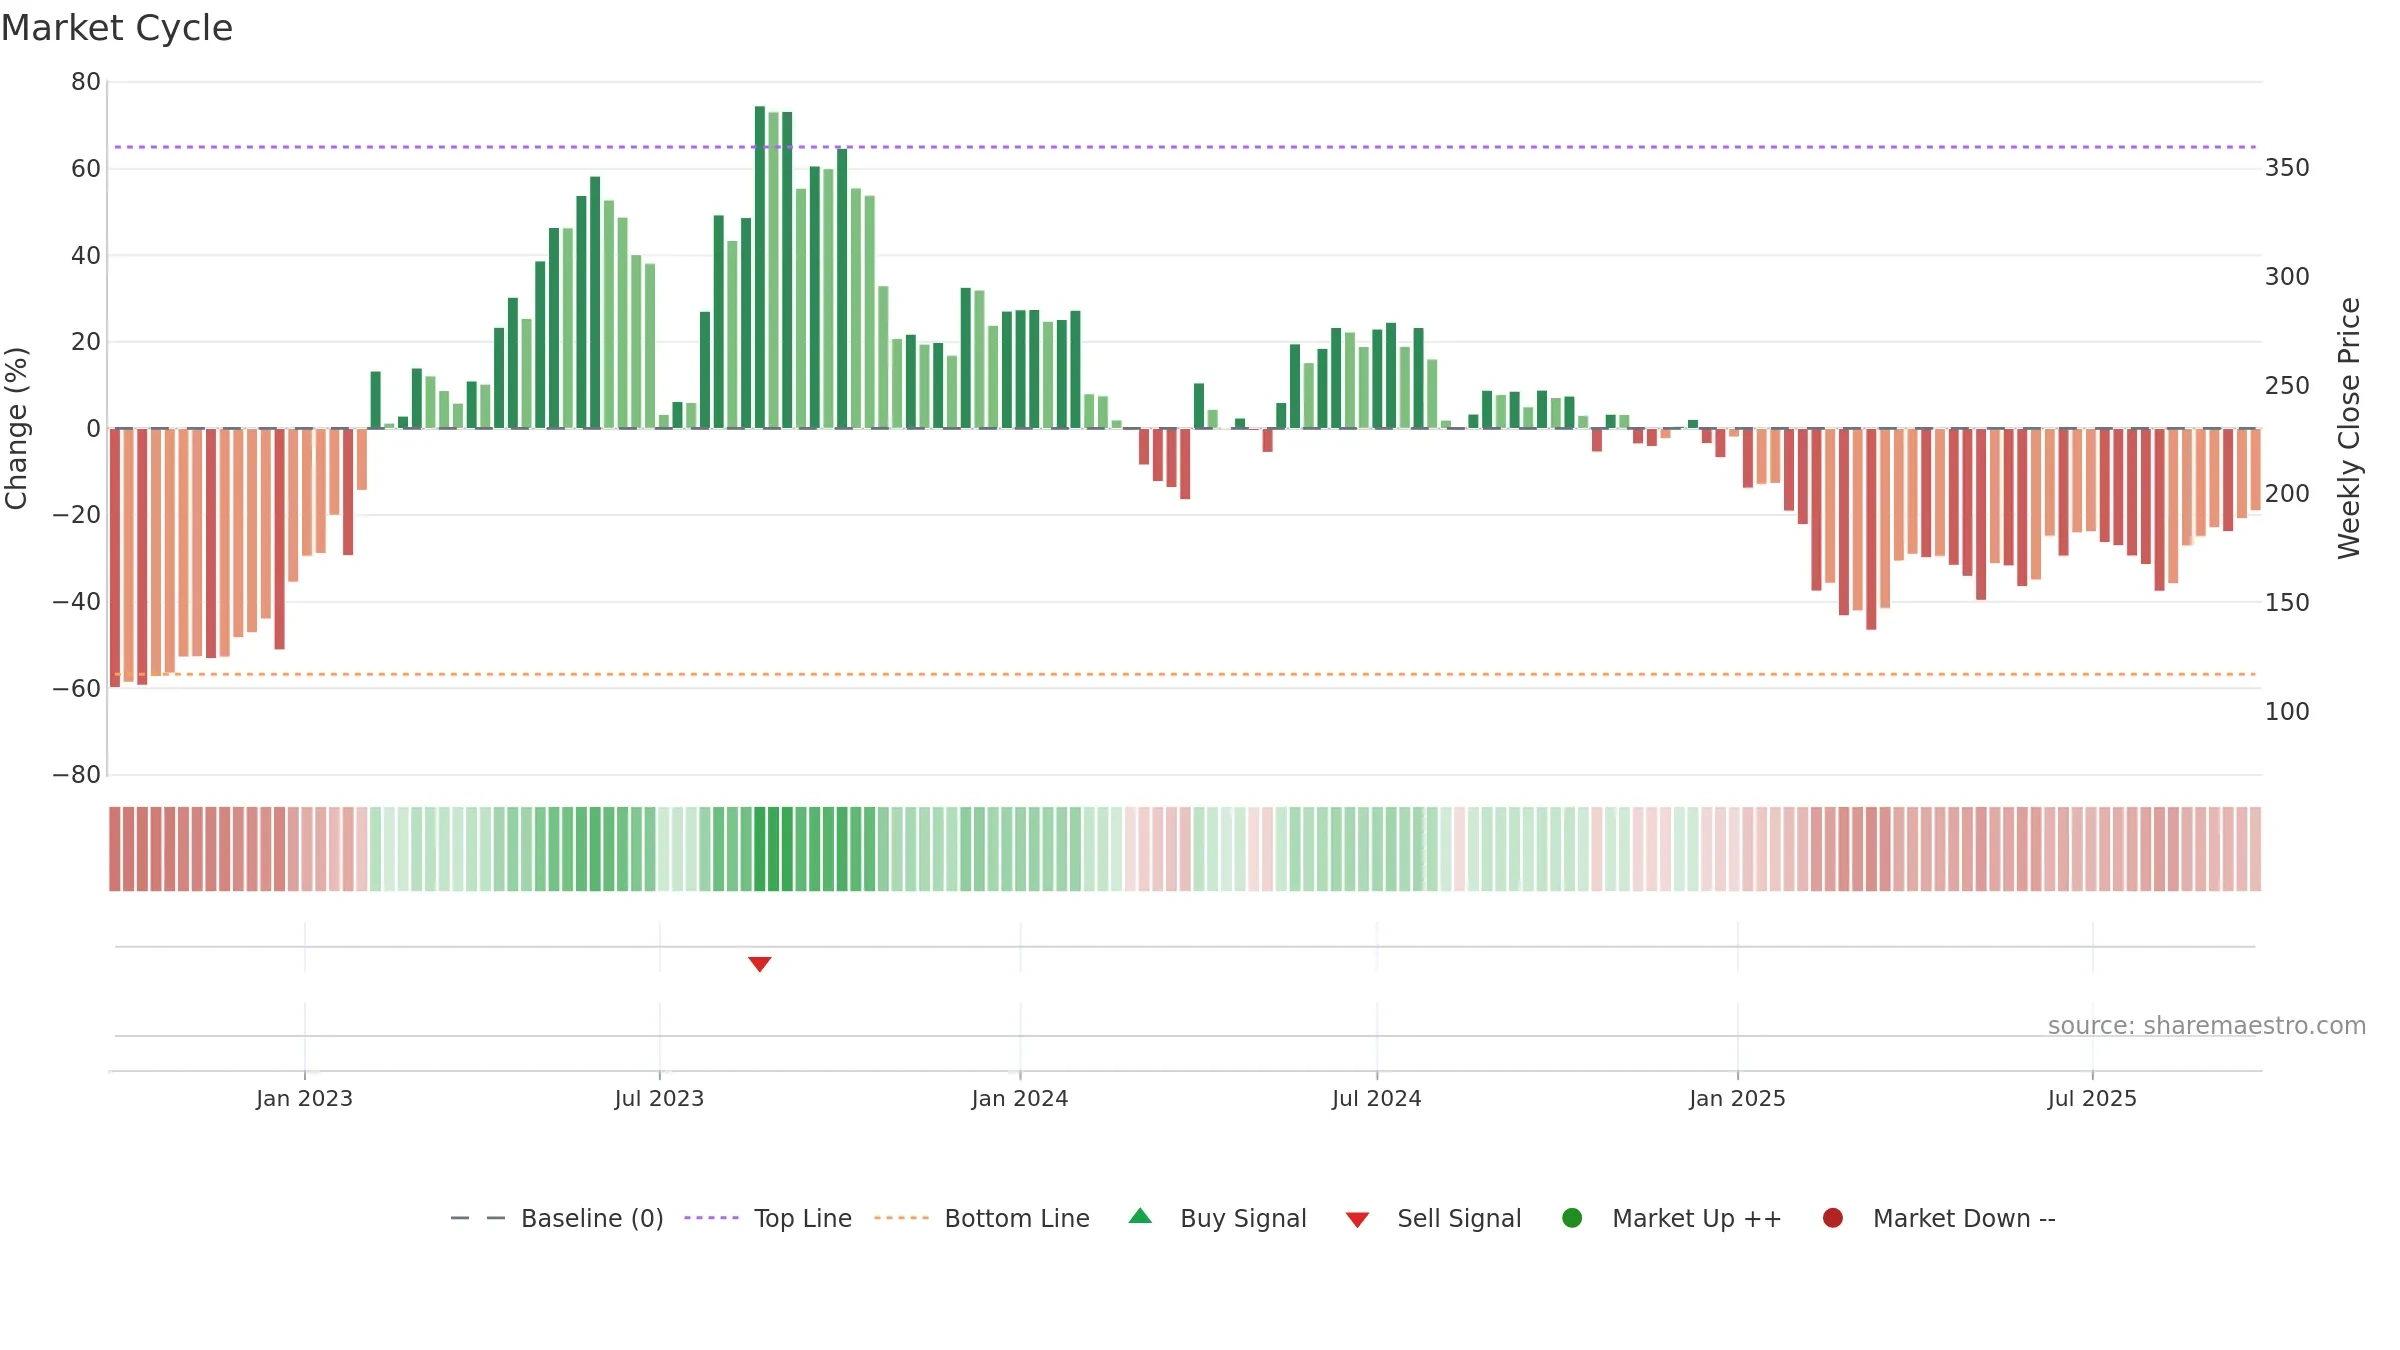This screenshot has height=1350, width=2400.
Task: Click the Baseline (0) legend entry
Action: coord(557,1218)
